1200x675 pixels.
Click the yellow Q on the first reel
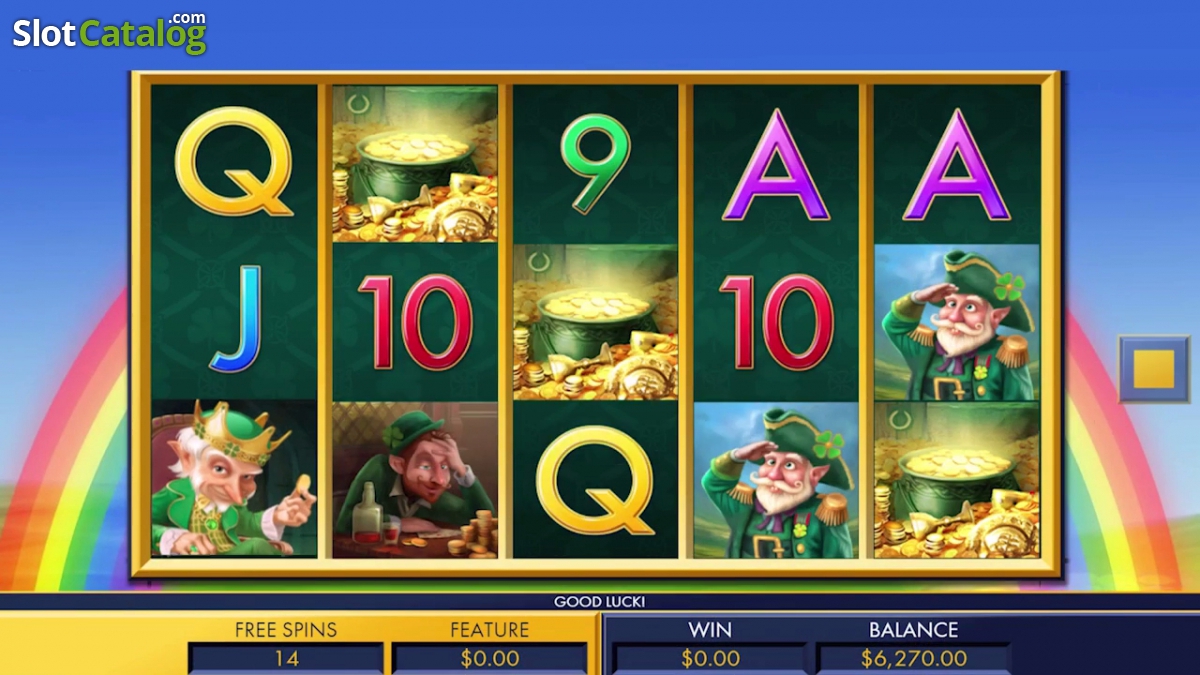234,161
